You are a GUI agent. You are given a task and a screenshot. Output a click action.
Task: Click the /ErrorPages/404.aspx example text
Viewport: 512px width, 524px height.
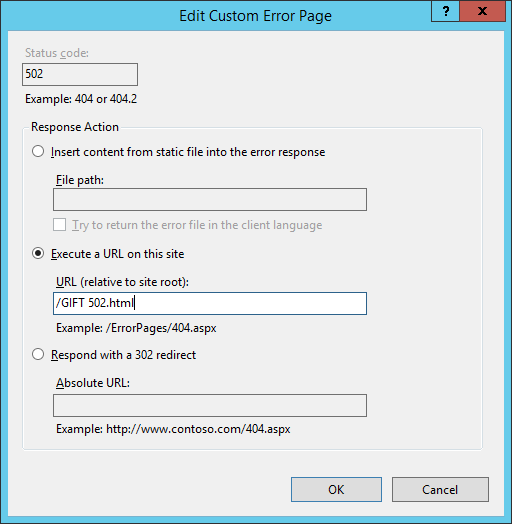161,328
